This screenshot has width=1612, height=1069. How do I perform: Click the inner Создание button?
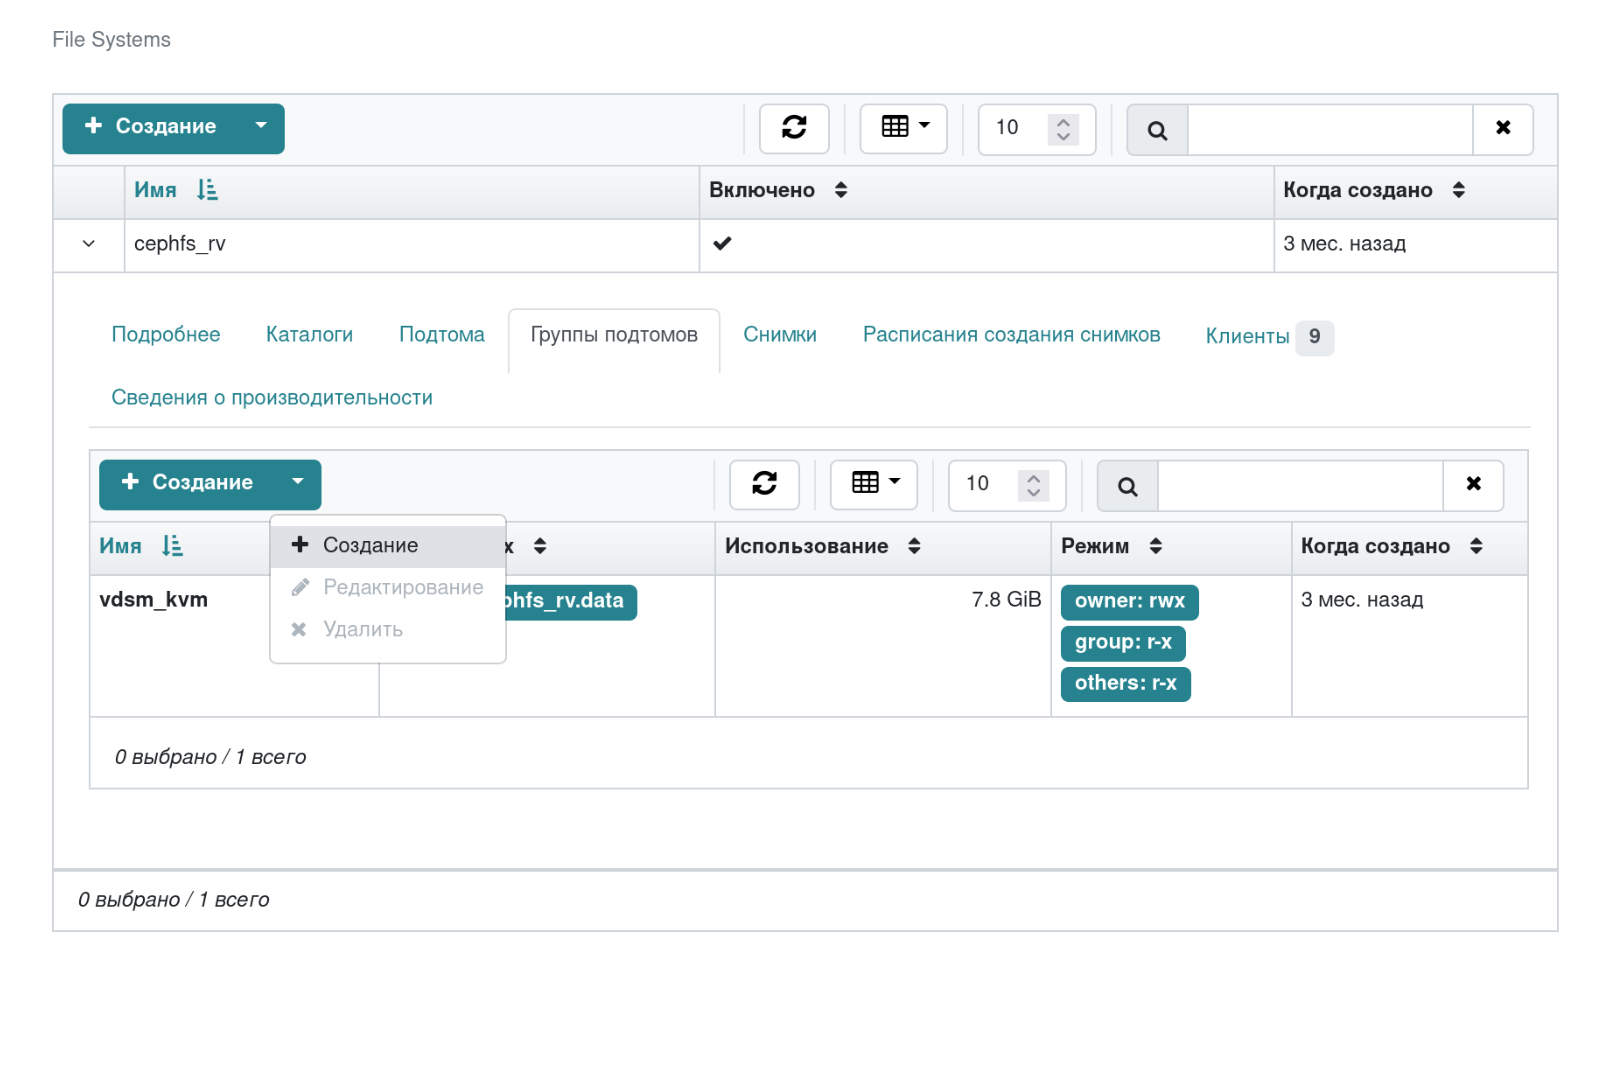pos(188,483)
